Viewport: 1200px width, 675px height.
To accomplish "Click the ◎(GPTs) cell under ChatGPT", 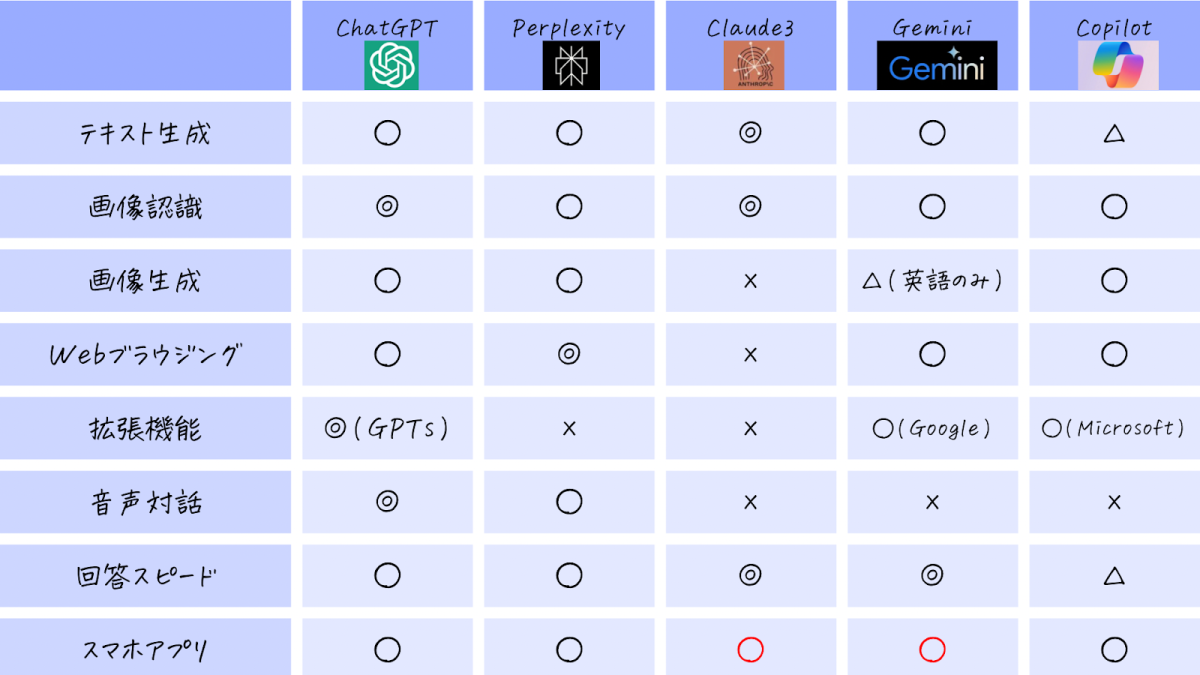I will point(387,429).
